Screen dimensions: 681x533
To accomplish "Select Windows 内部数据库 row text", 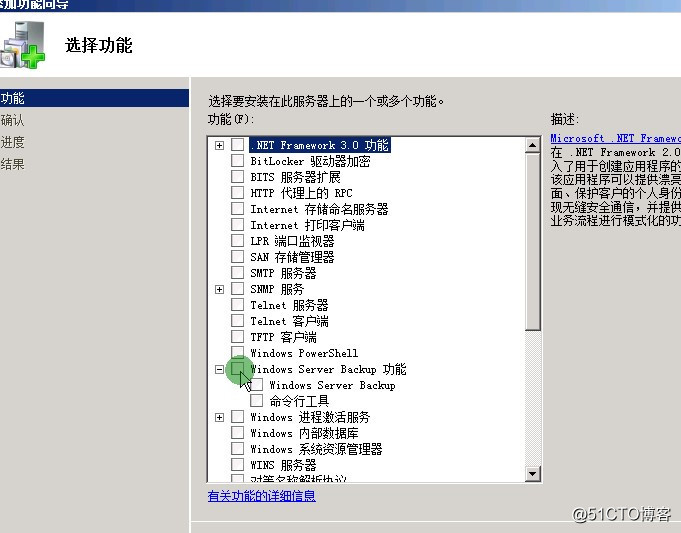I will pyautogui.click(x=304, y=433).
